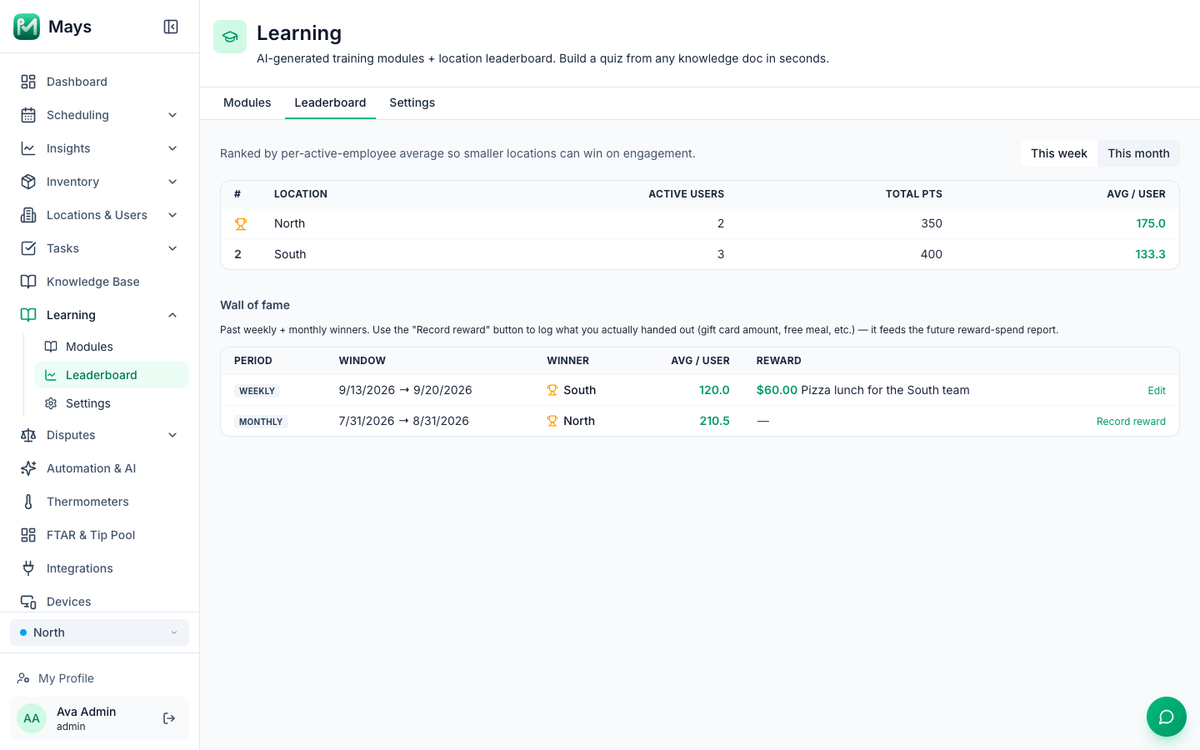Click the 9/13/2026 → 9/20/2026 window
The height and width of the screenshot is (750, 1200).
pos(405,390)
